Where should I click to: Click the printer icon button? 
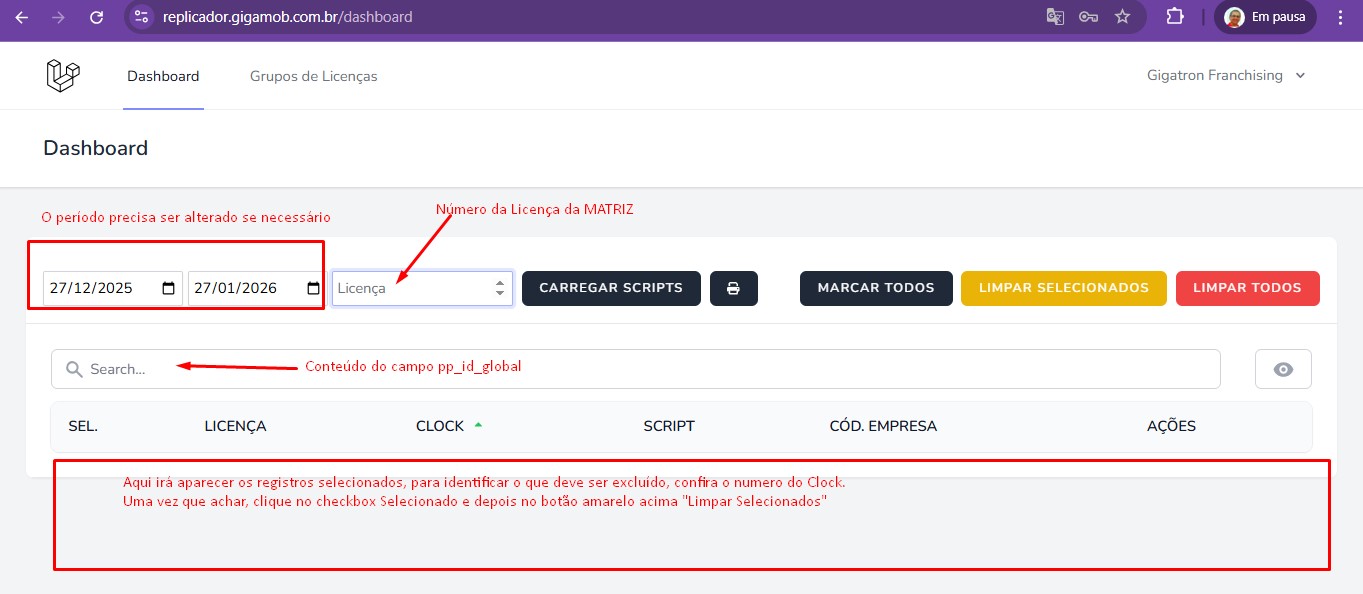(x=734, y=288)
